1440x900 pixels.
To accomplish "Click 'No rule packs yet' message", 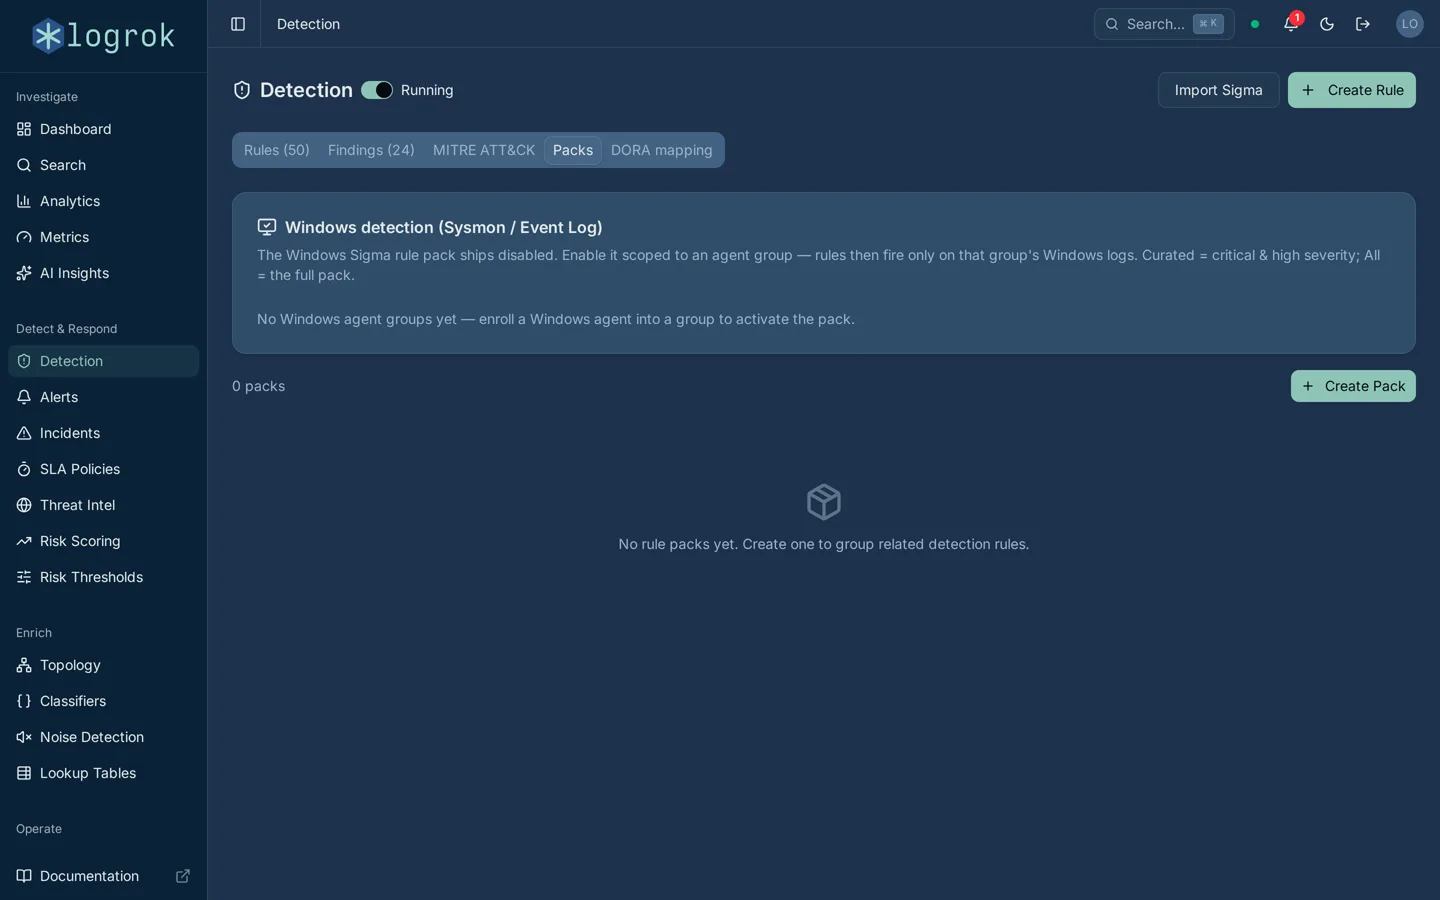I will click(824, 544).
